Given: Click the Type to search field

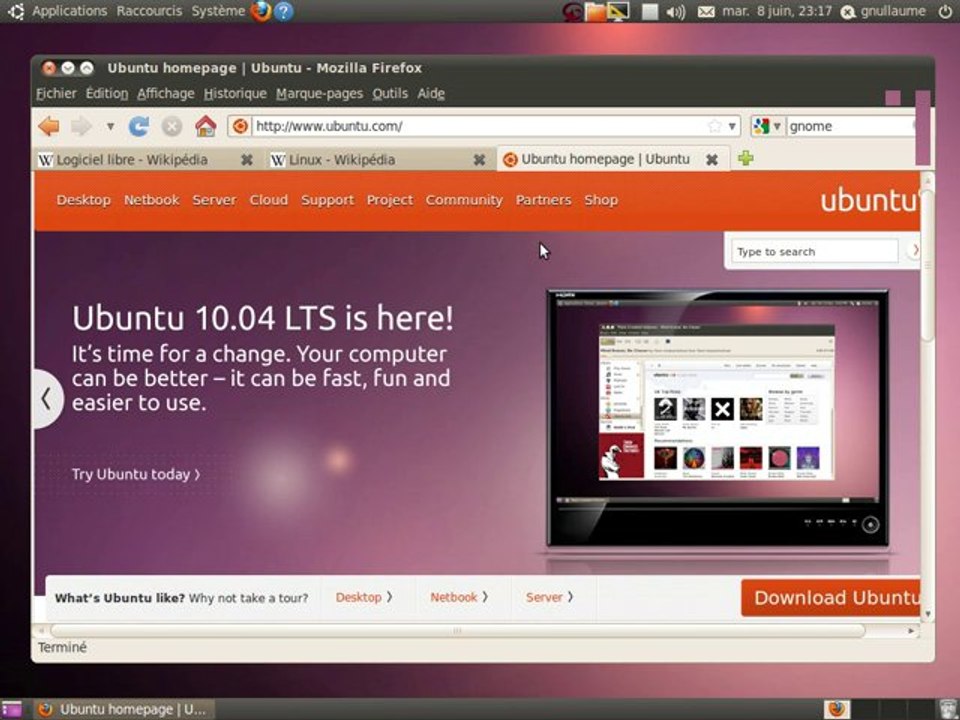Looking at the screenshot, I should [814, 252].
